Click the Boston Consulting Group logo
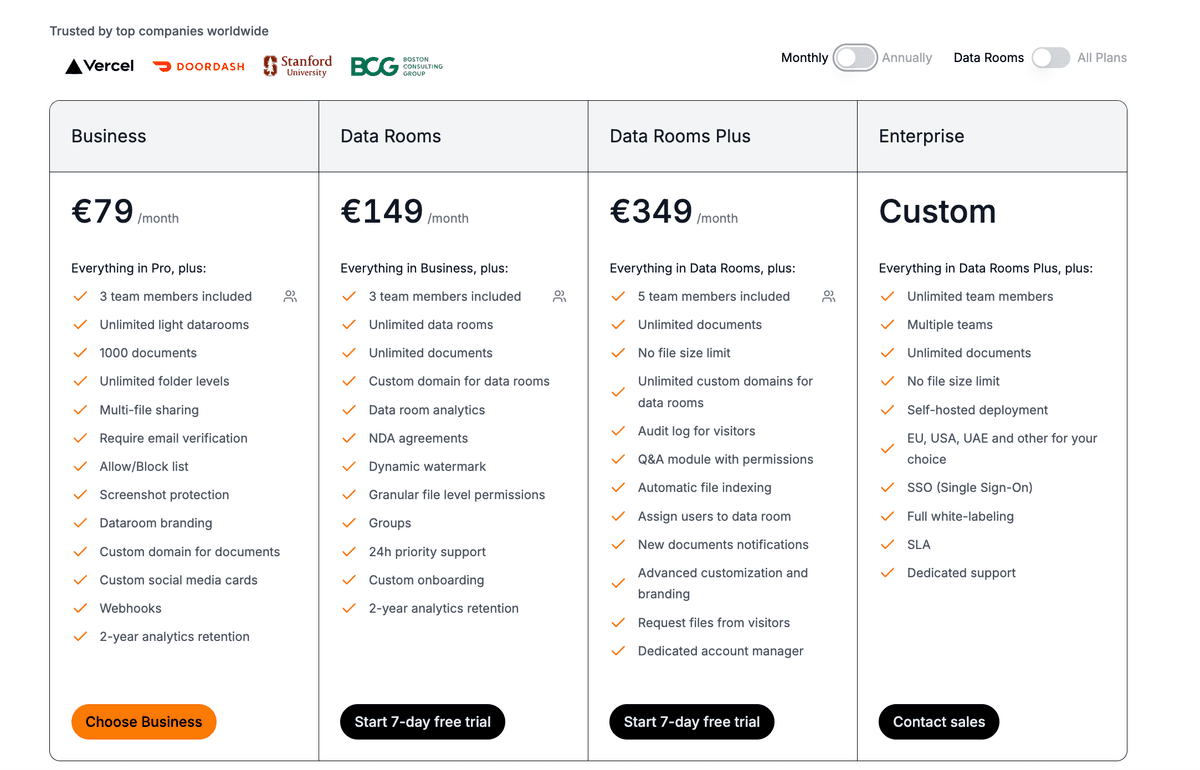 pos(396,66)
